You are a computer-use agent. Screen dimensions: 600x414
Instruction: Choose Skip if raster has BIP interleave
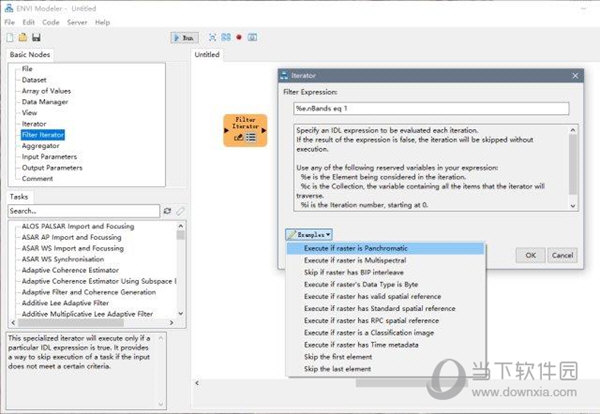tap(386, 272)
